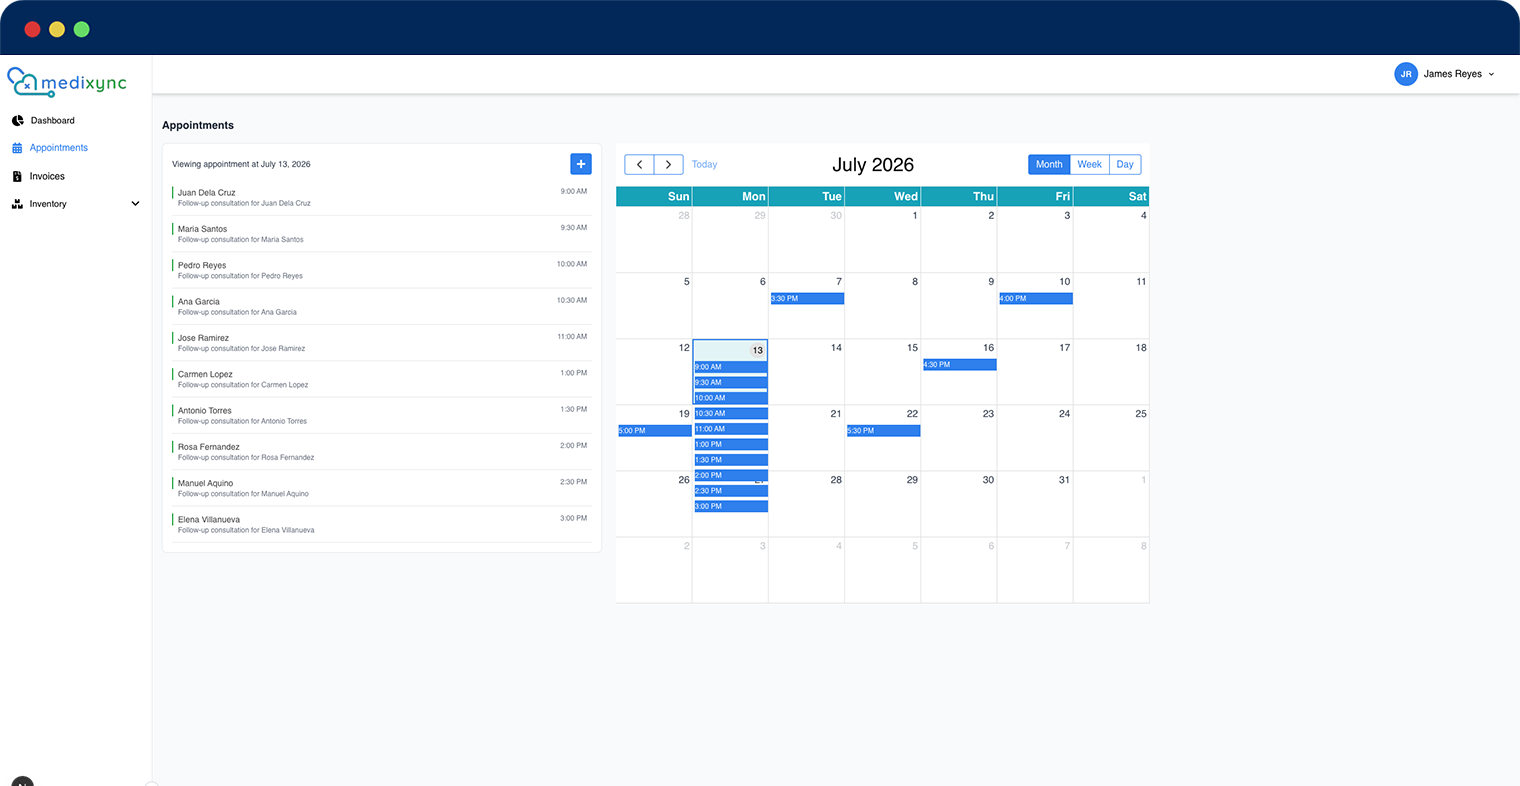Go to next month with right arrow
The width and height of the screenshot is (1520, 786).
669,165
